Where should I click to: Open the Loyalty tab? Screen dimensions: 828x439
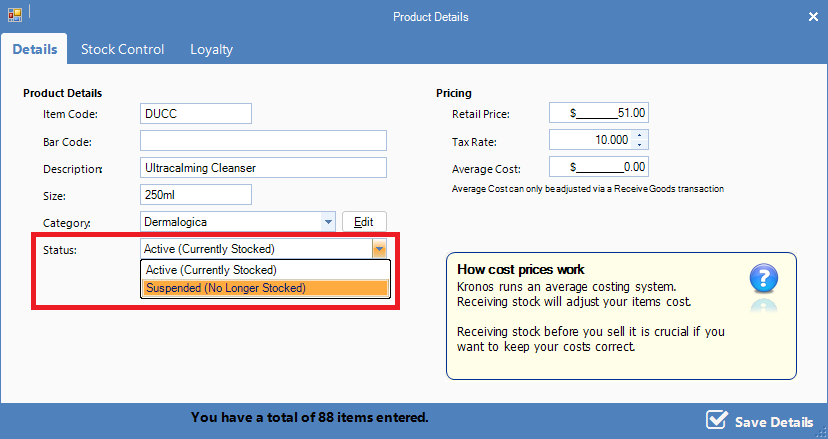coord(211,49)
